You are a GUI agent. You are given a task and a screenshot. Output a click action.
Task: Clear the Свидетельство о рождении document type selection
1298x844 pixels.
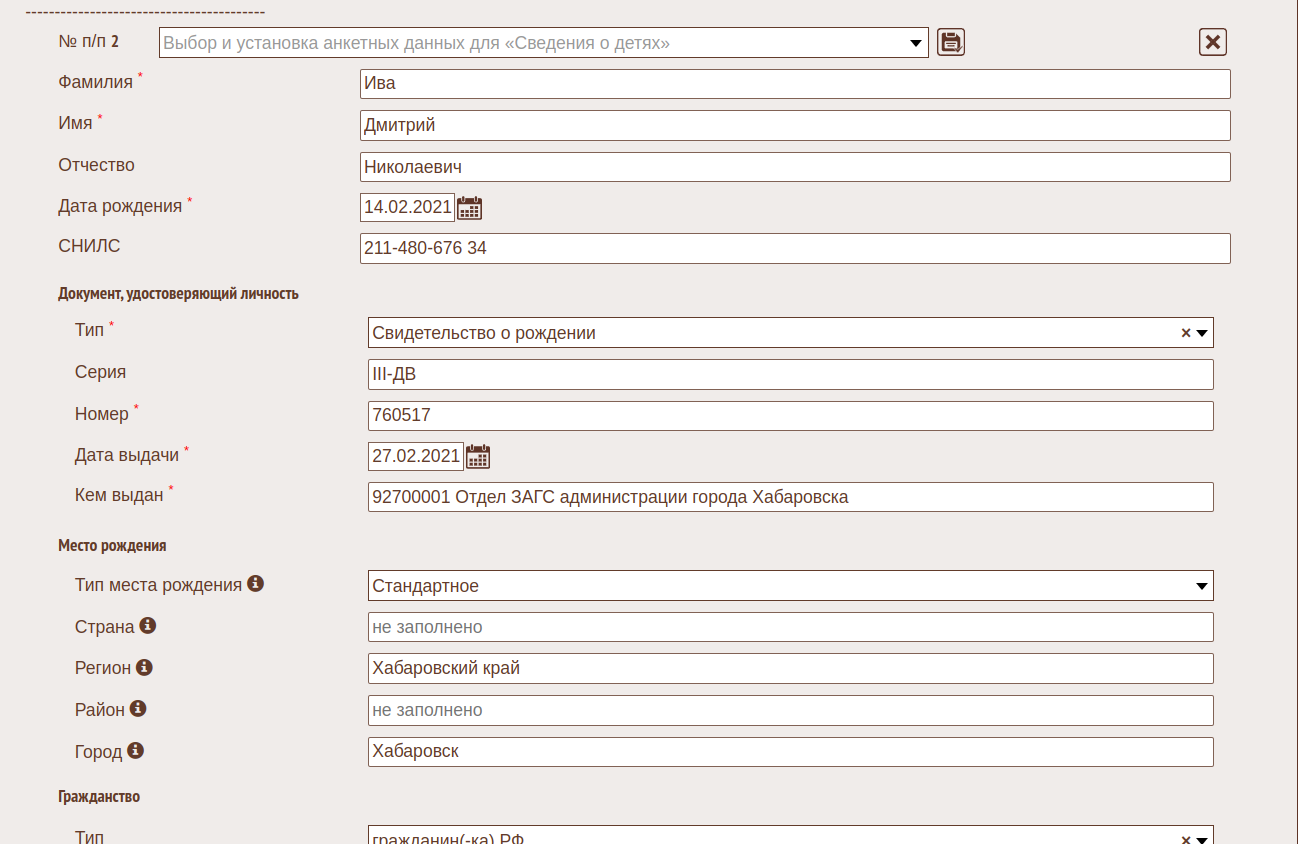1186,333
